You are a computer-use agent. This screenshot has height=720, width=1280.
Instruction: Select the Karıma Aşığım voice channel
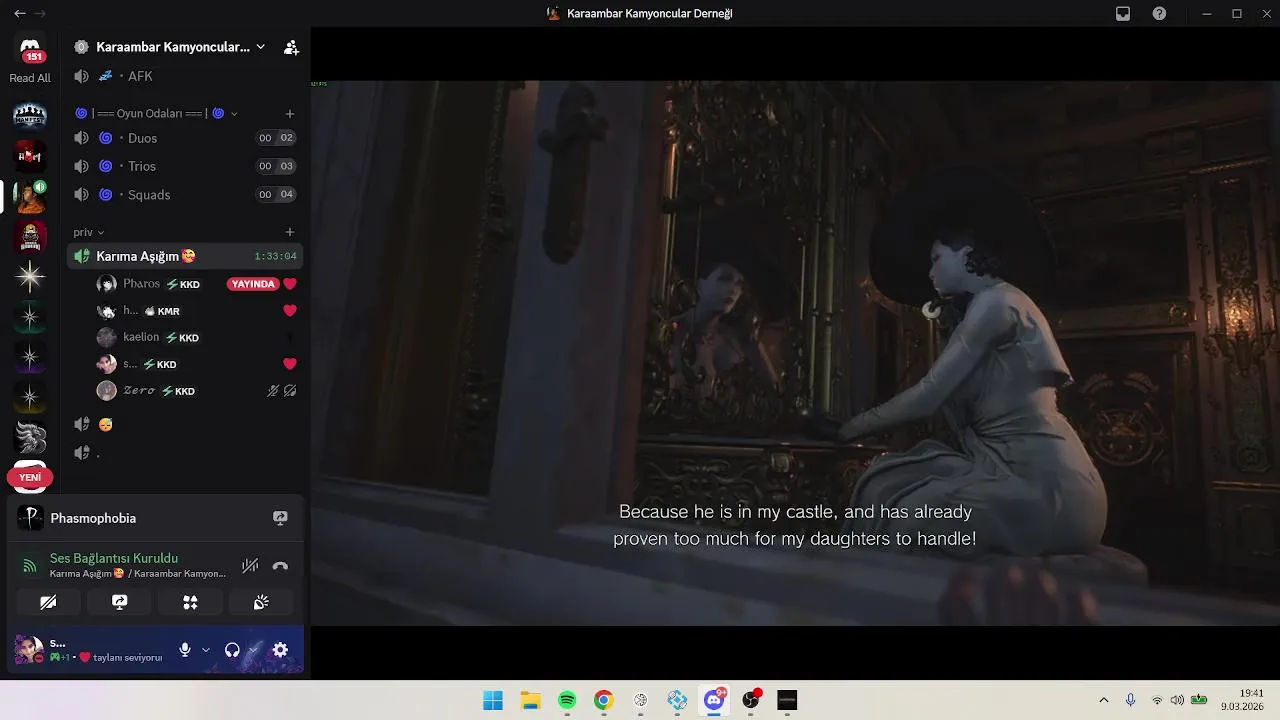click(185, 256)
